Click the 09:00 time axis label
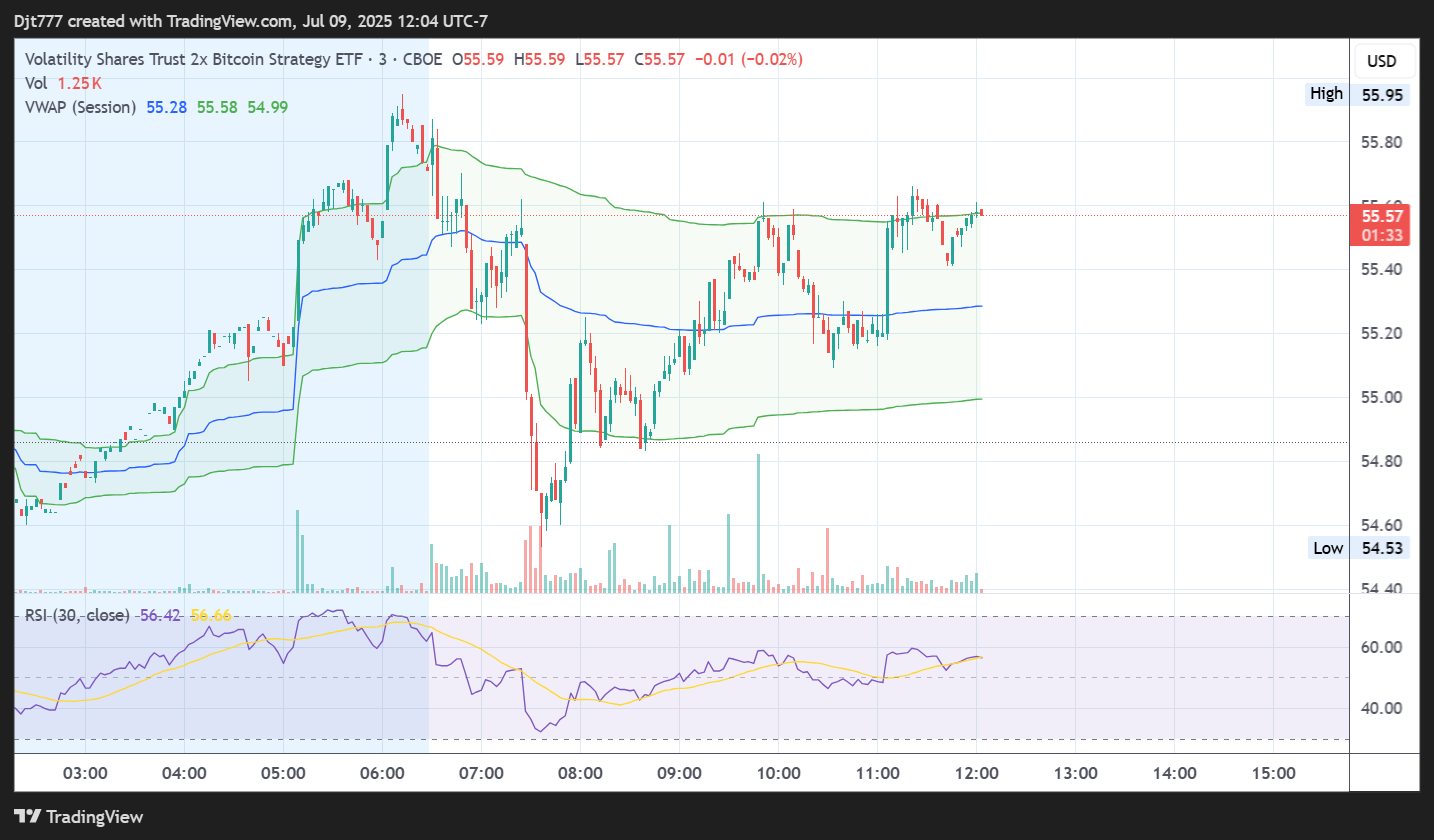The width and height of the screenshot is (1434, 840). pyautogui.click(x=680, y=773)
